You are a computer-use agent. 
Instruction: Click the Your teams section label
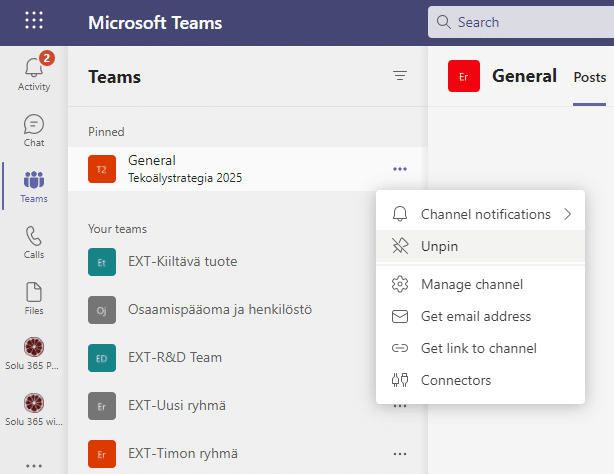(117, 229)
